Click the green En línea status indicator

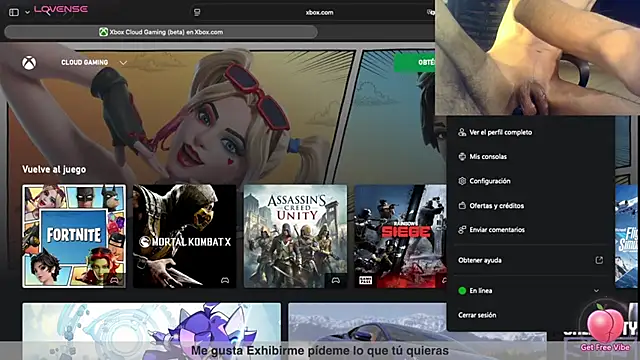[x=462, y=291]
